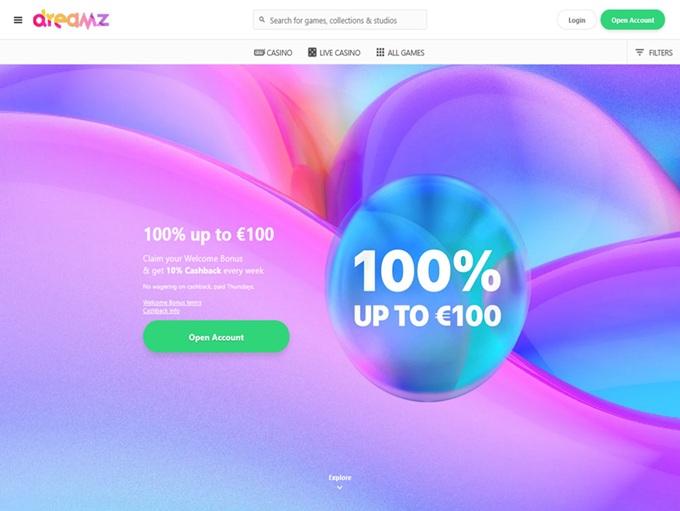Screen dimensions: 680x511
Task: Click the Dreamz logo
Action: (x=71, y=20)
